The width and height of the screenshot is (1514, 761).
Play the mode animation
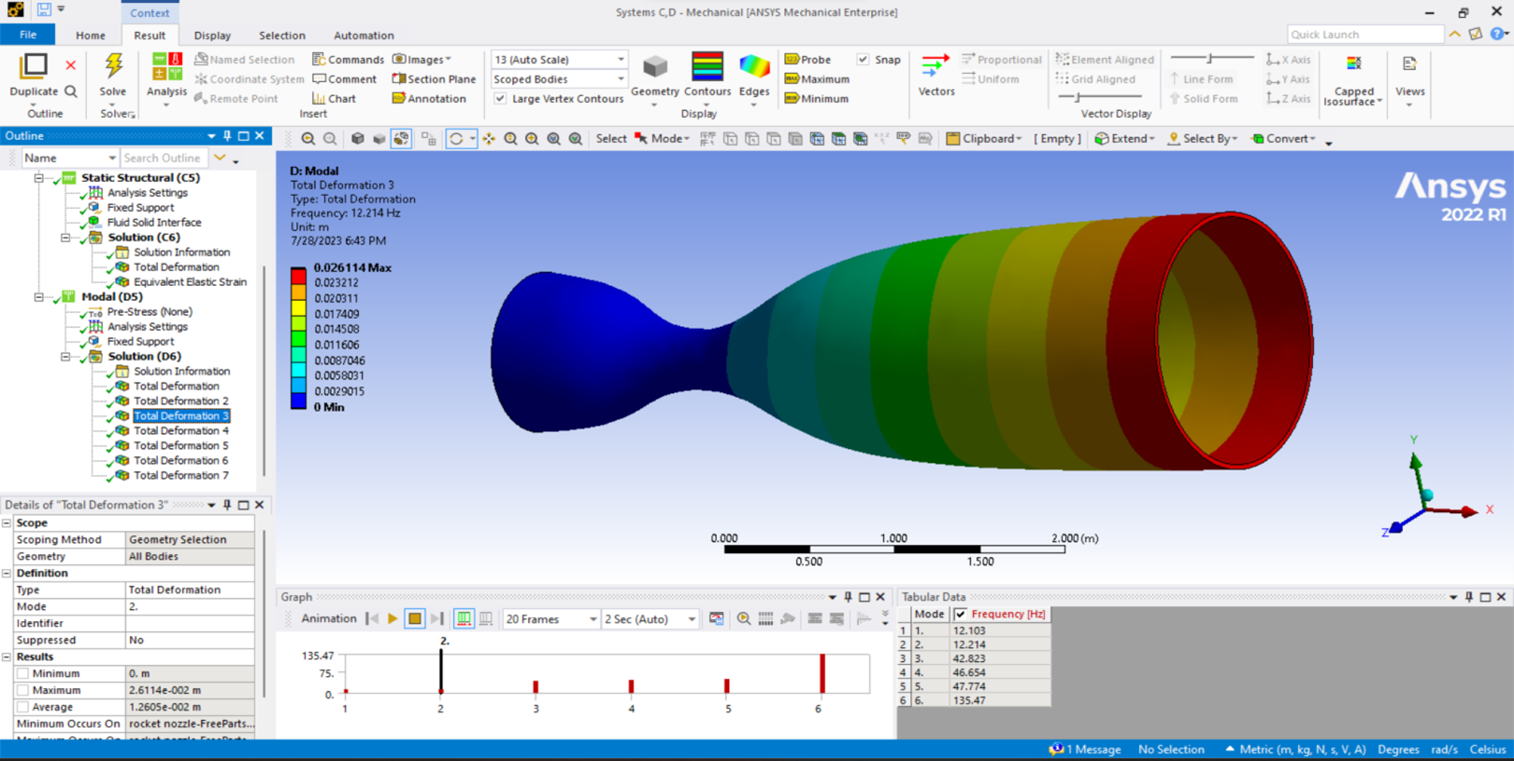pos(393,619)
